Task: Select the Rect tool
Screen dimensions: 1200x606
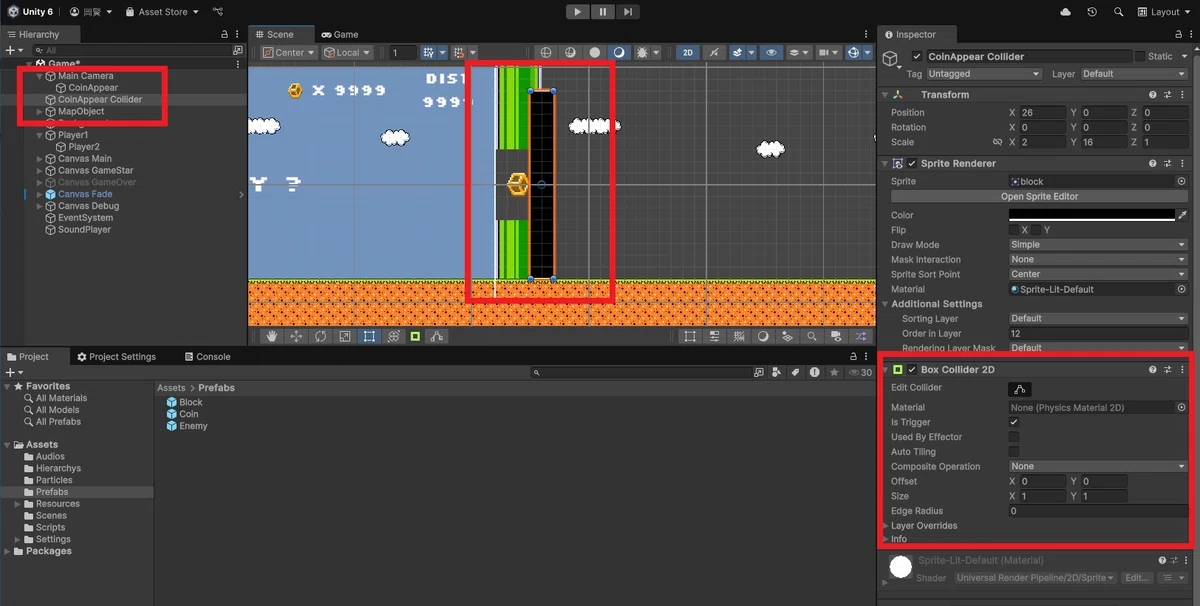Action: [369, 337]
